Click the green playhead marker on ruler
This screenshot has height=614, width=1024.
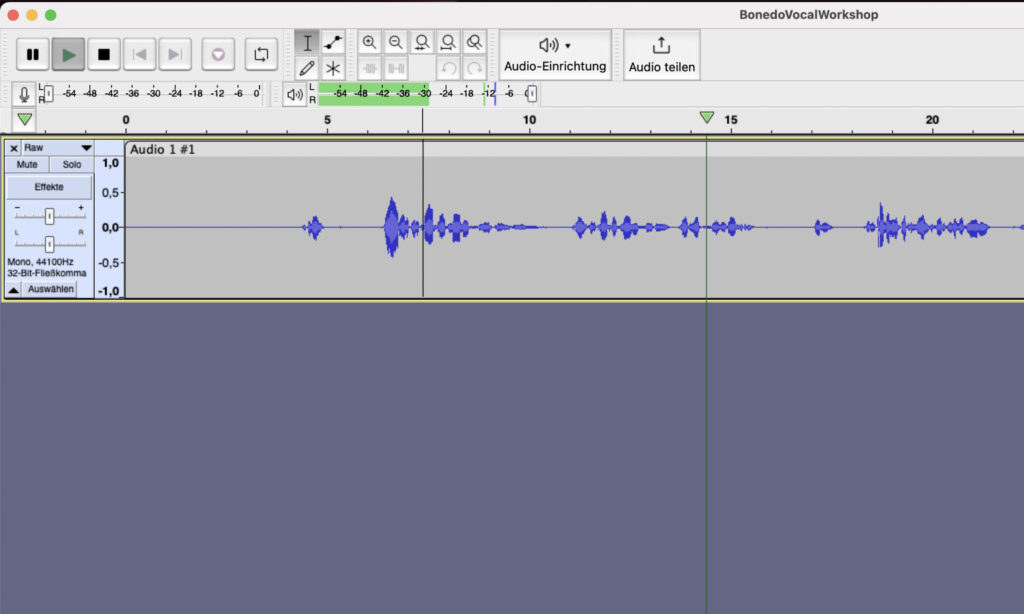707,118
